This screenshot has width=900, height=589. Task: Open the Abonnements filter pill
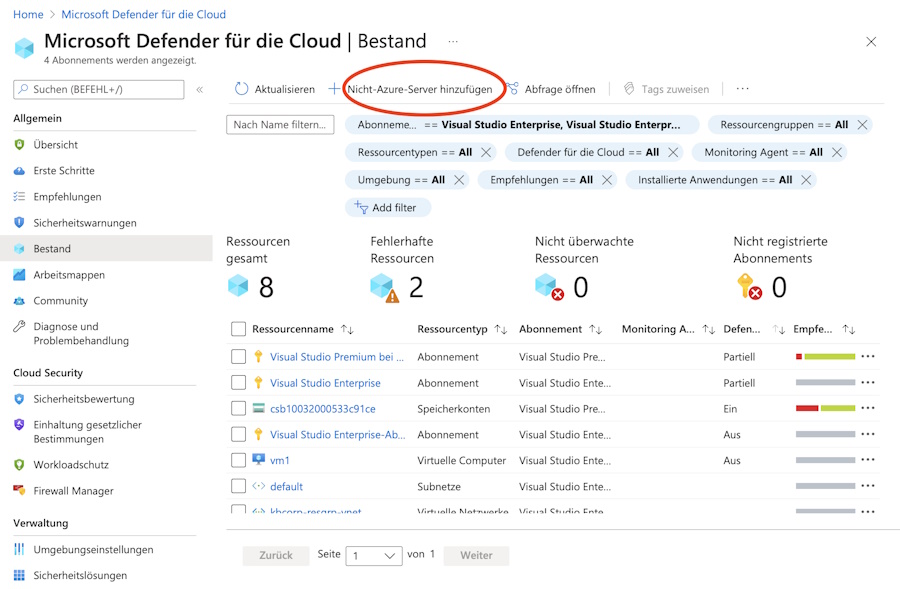tap(522, 125)
